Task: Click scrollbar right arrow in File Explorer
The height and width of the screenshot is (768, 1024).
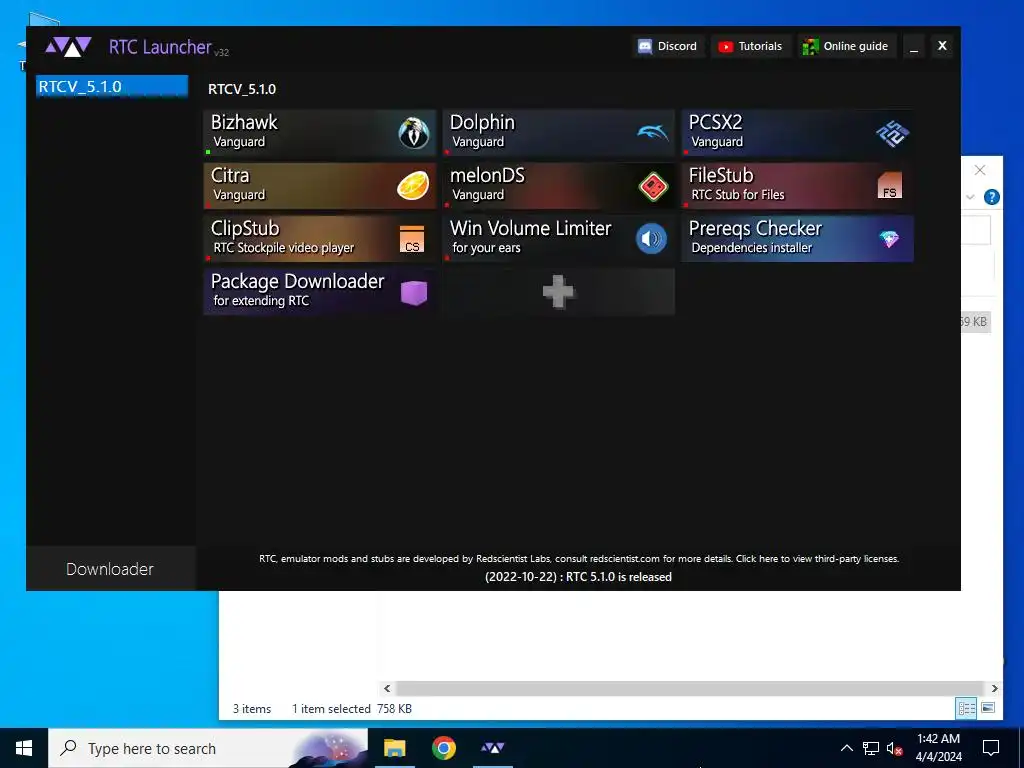Action: (994, 688)
